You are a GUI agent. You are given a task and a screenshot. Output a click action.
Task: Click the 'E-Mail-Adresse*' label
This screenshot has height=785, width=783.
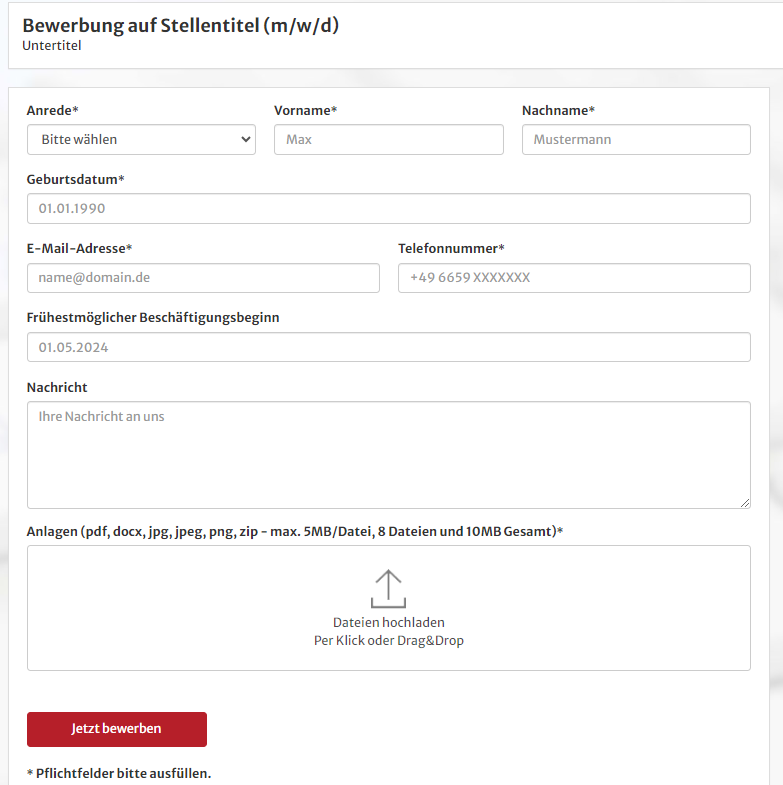coord(79,248)
